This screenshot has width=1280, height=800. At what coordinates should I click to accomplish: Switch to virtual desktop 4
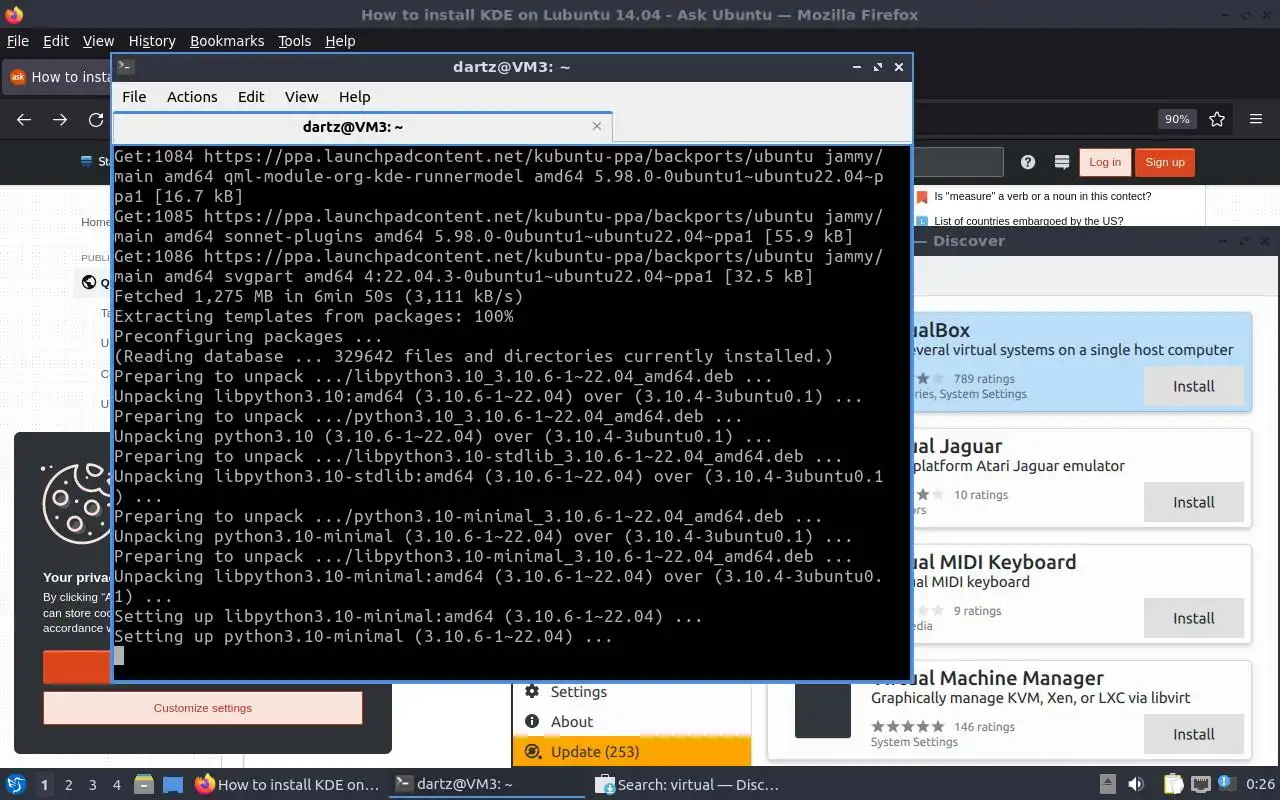(x=117, y=785)
